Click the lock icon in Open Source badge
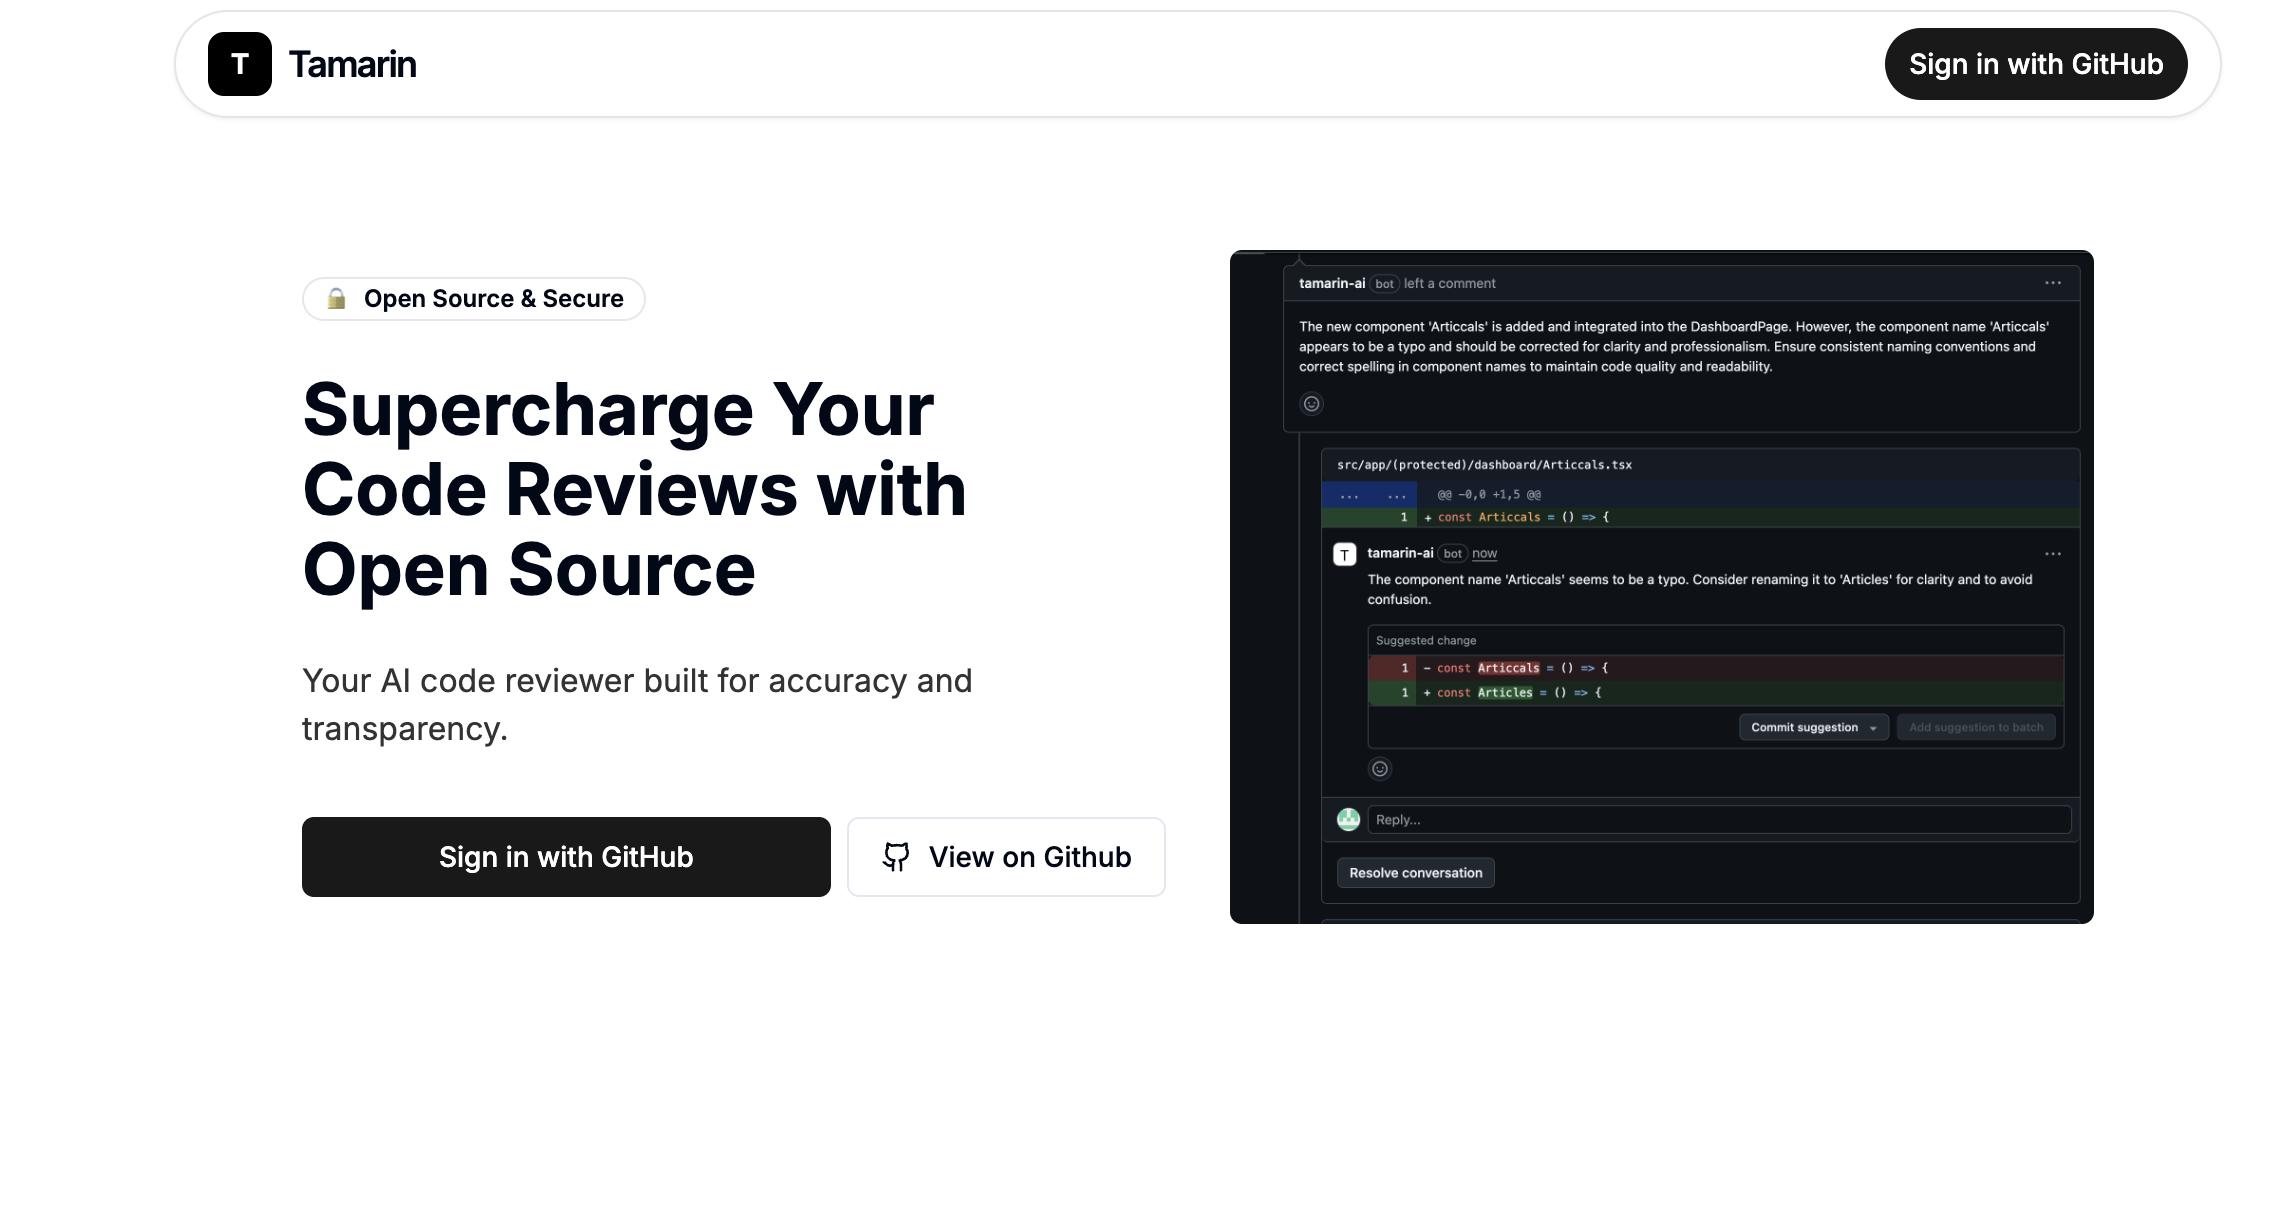Image resolution: width=2270 pixels, height=1228 pixels. [337, 299]
